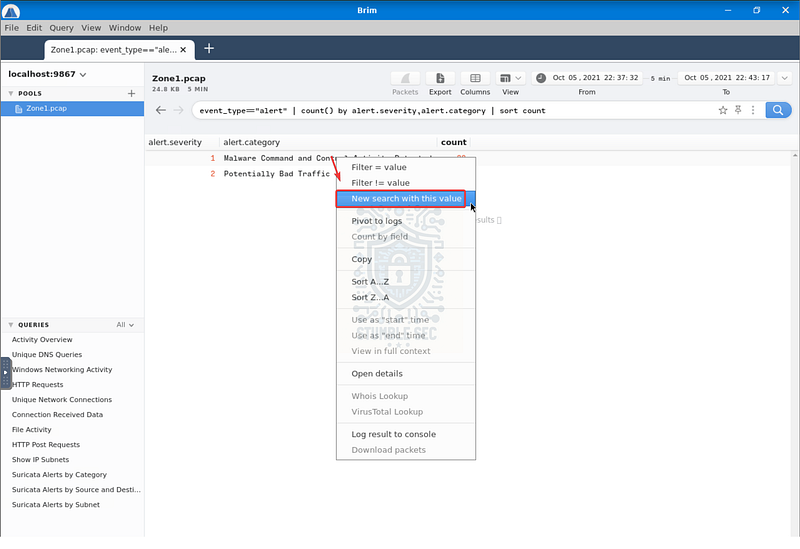Choose Filter = value
The width and height of the screenshot is (800, 549).
(406, 167)
